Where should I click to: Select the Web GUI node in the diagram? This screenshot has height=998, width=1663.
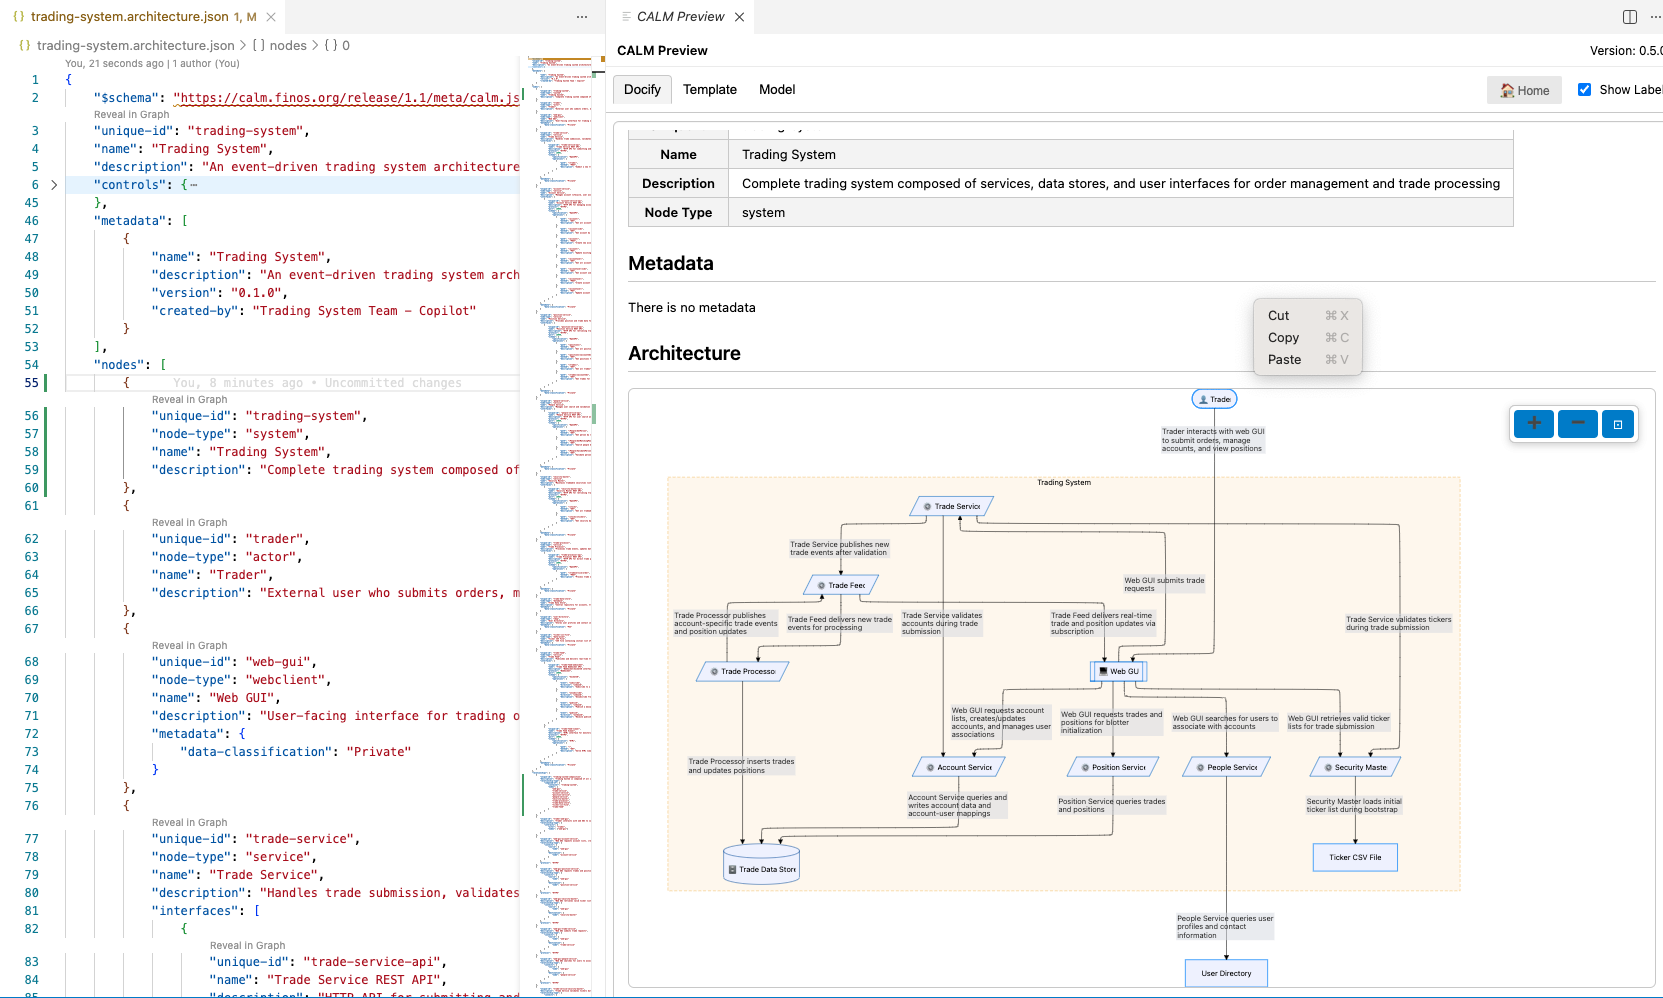[1118, 671]
